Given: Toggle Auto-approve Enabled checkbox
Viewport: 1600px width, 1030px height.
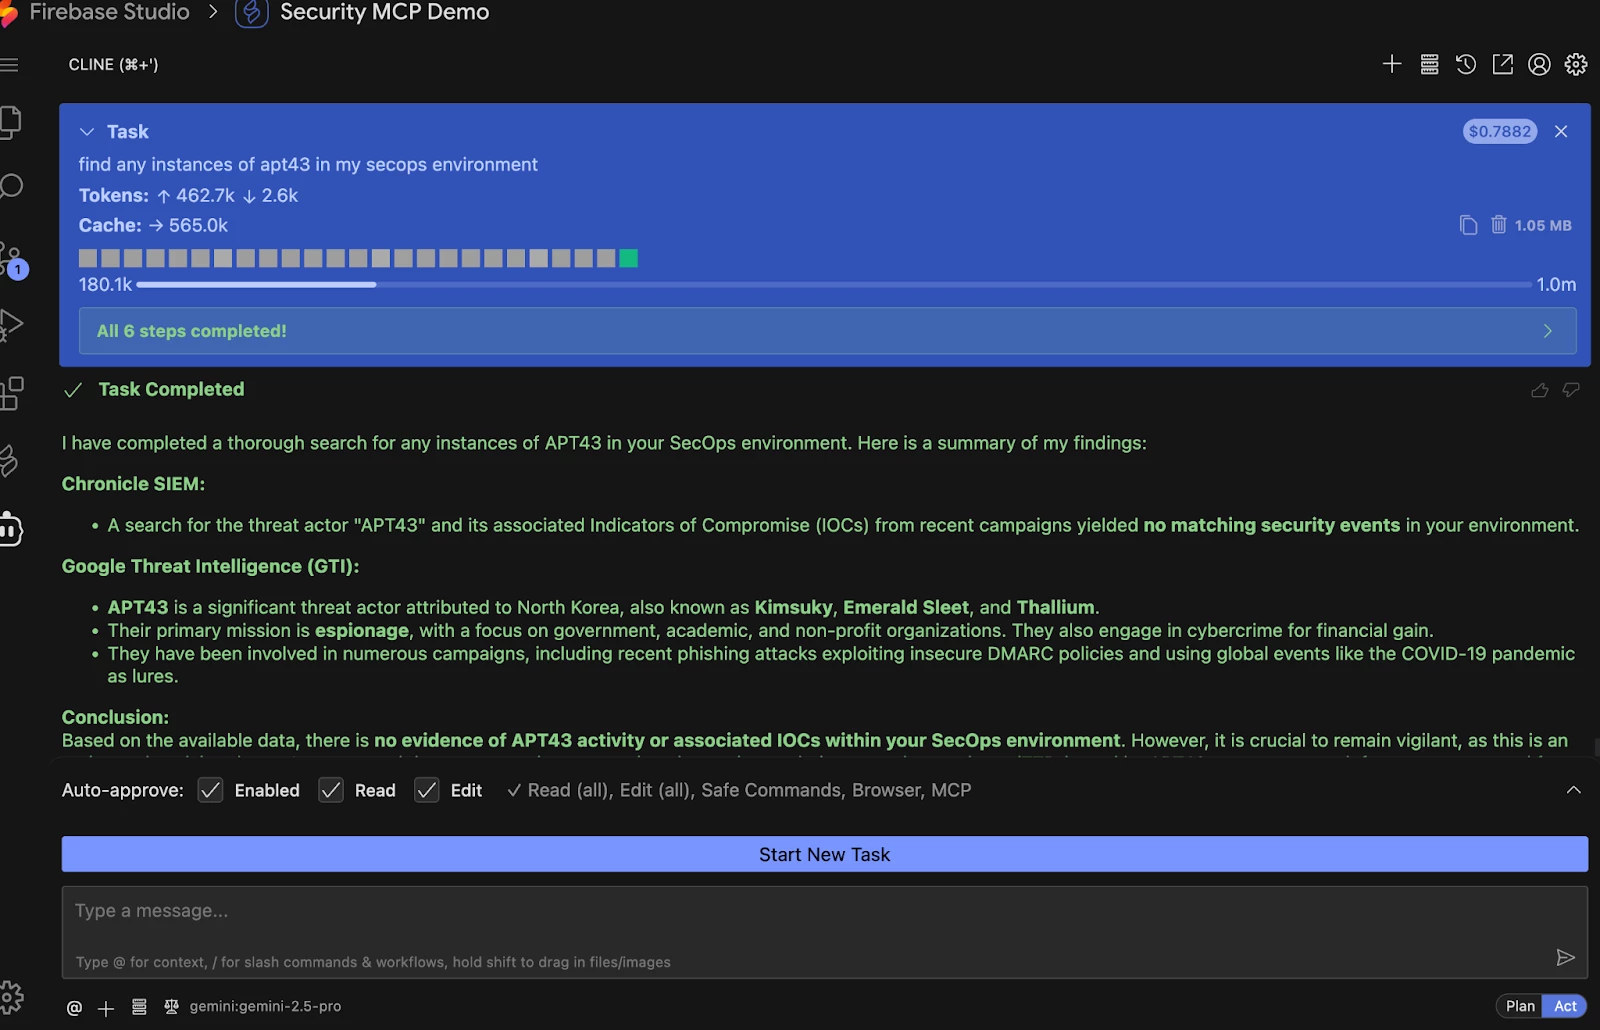Looking at the screenshot, I should [x=210, y=790].
